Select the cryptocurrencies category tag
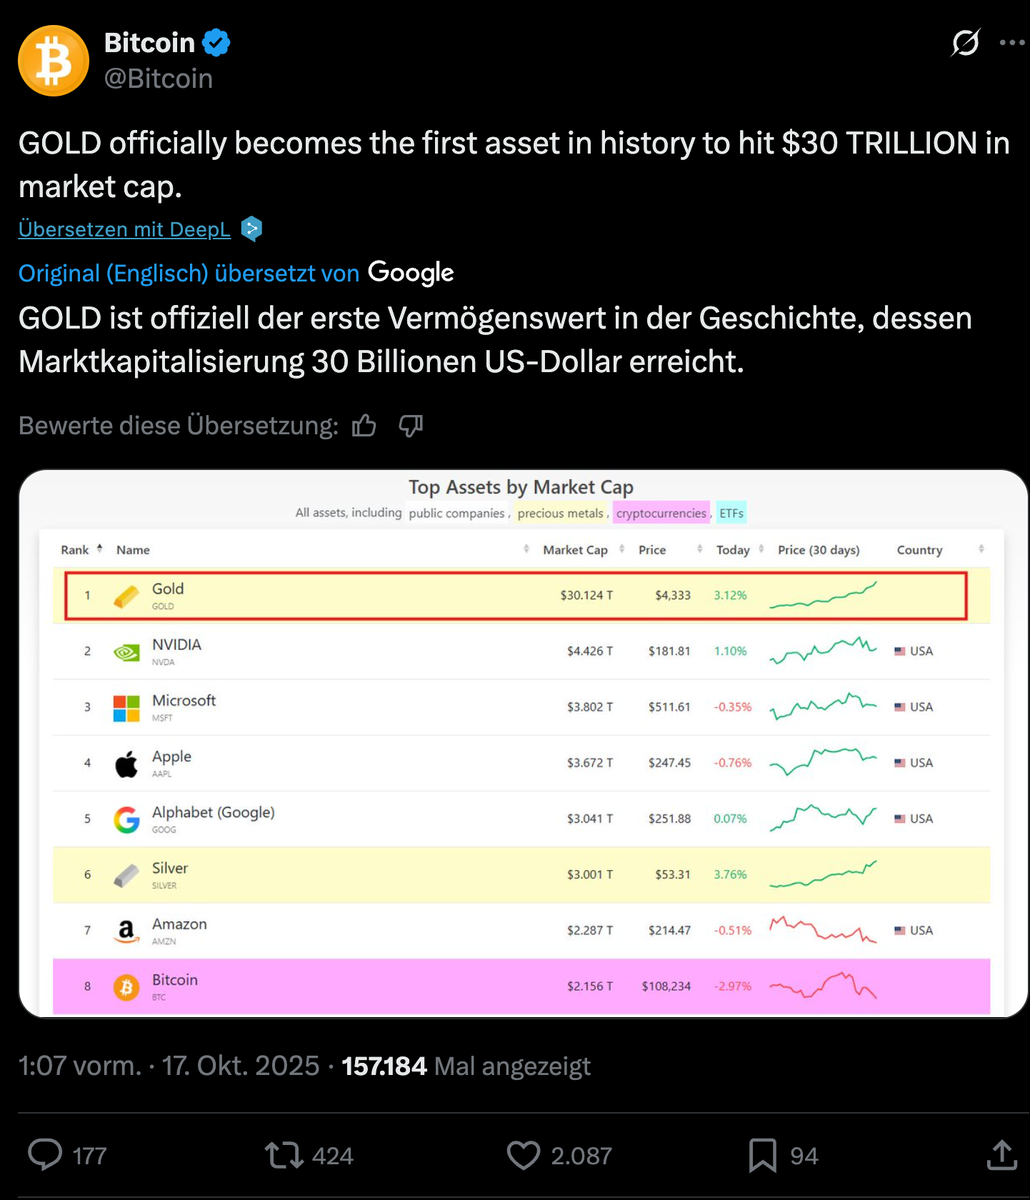Image resolution: width=1030 pixels, height=1200 pixels. pos(661,513)
